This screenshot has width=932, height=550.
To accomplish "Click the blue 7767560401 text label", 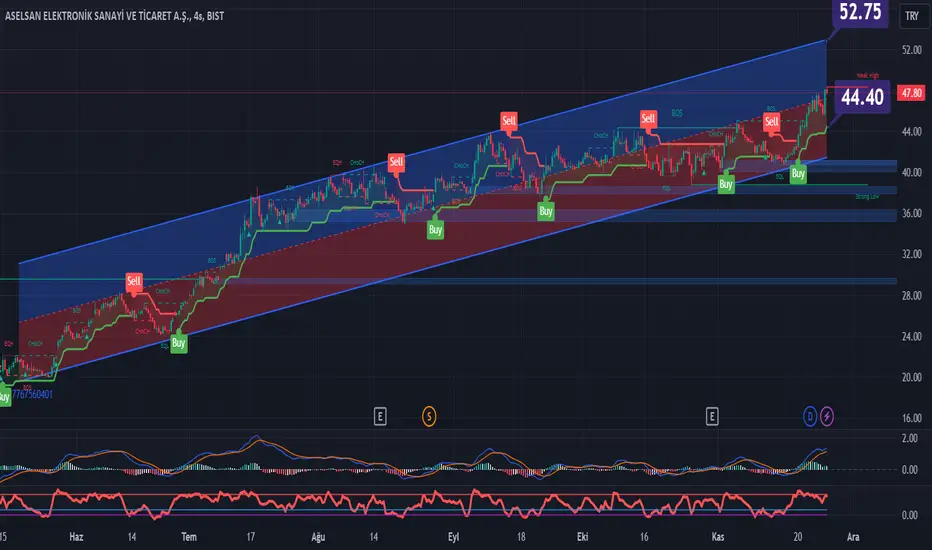I will pyautogui.click(x=32, y=394).
